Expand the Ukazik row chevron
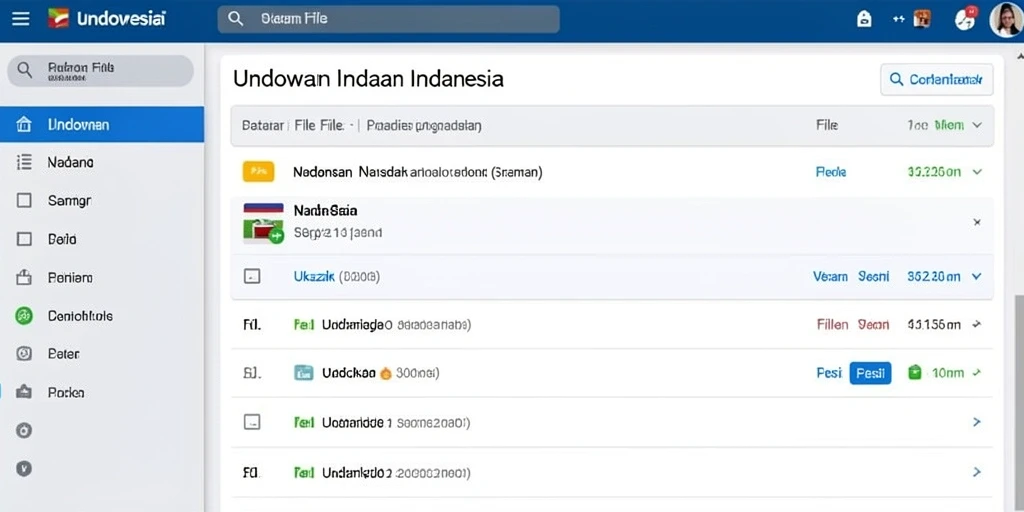 pyautogui.click(x=976, y=276)
